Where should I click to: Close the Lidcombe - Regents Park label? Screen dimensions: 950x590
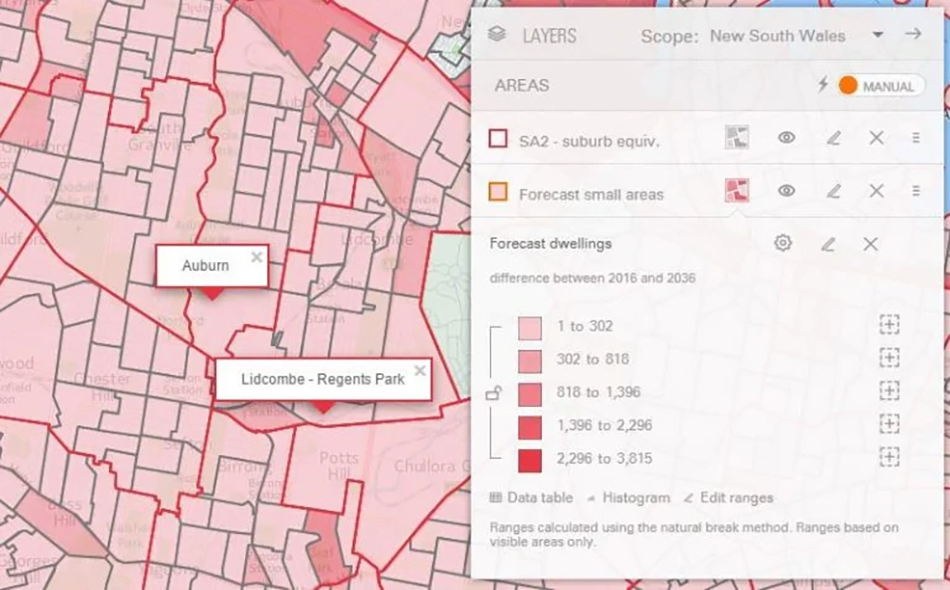420,371
